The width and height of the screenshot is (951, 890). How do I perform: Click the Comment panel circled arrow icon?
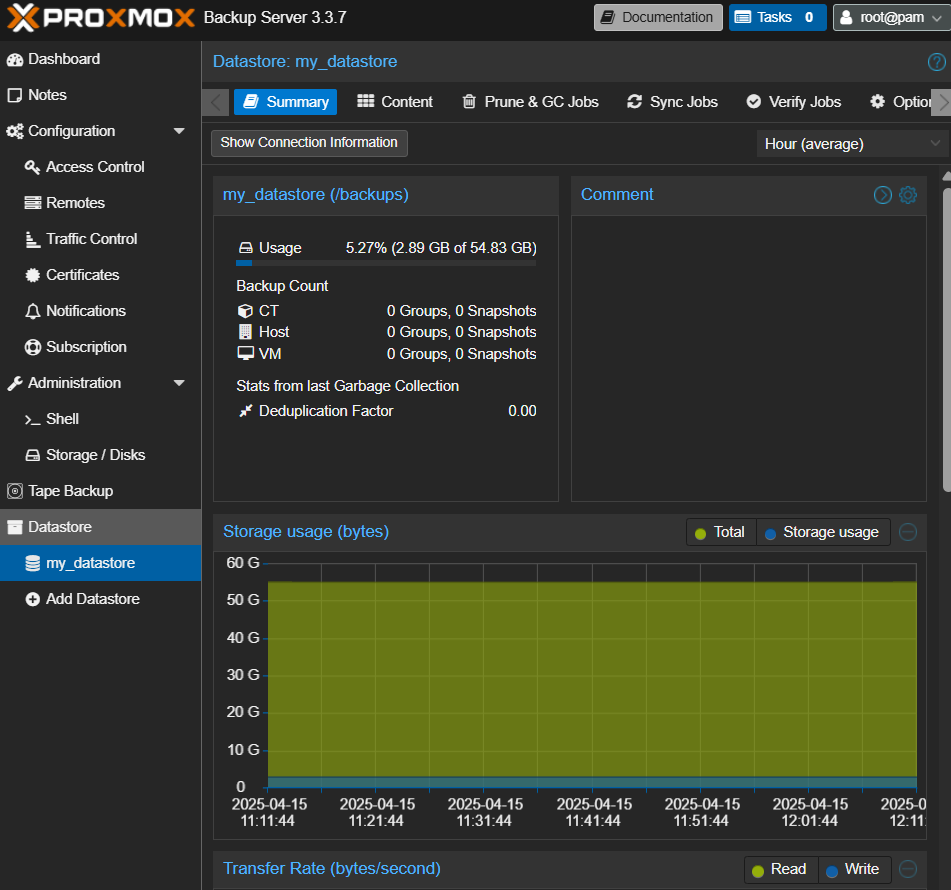883,195
